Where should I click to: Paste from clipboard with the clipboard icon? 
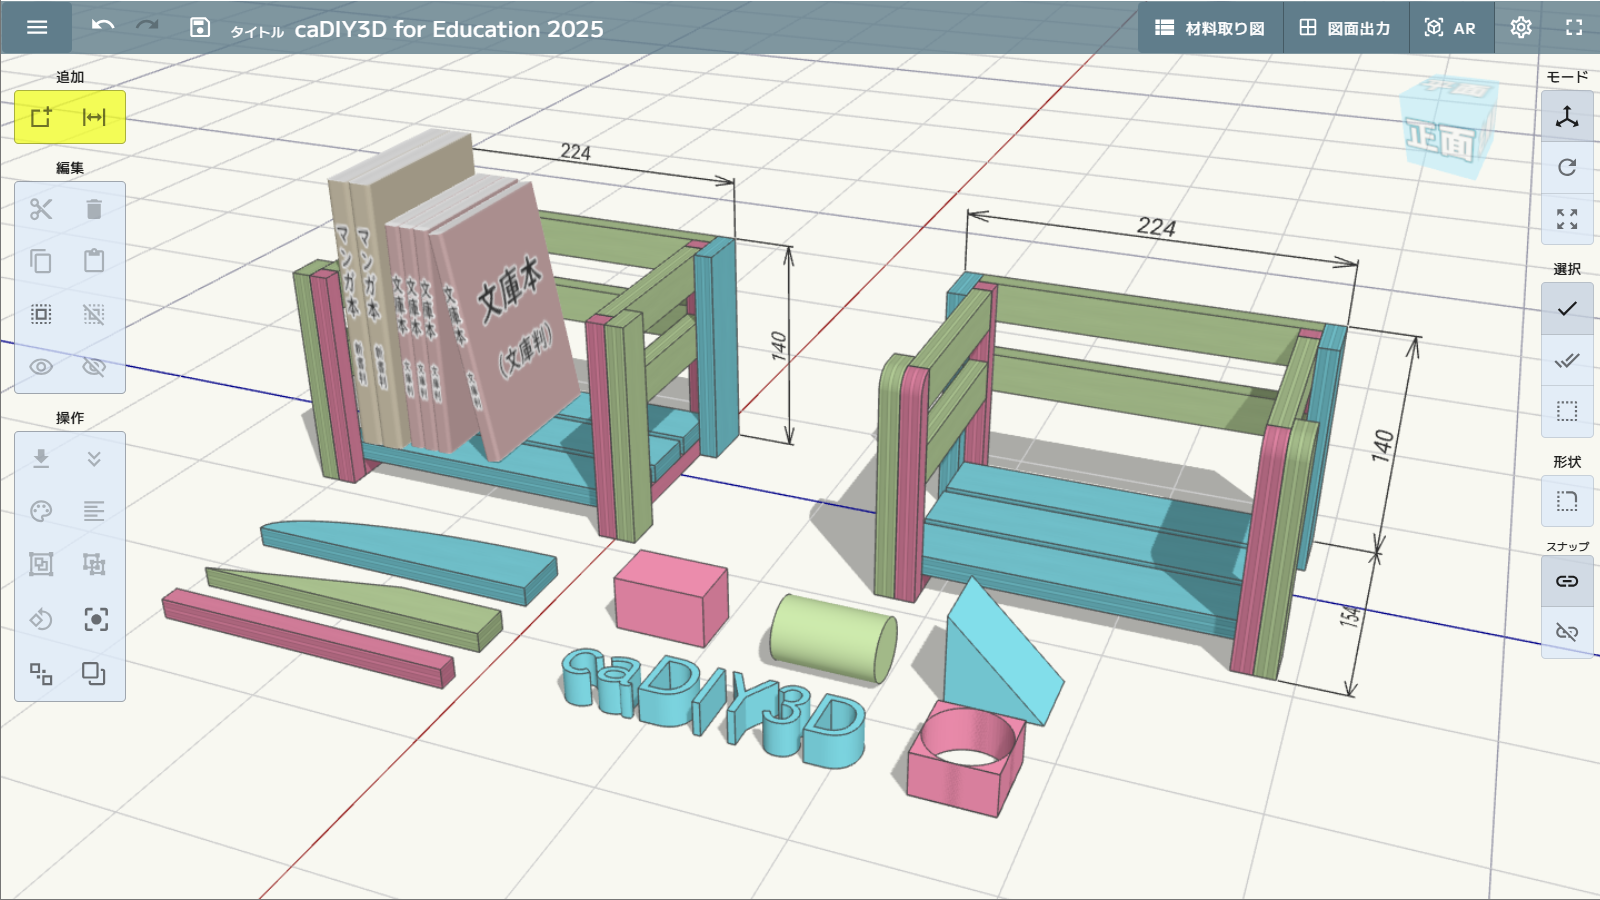point(94,261)
